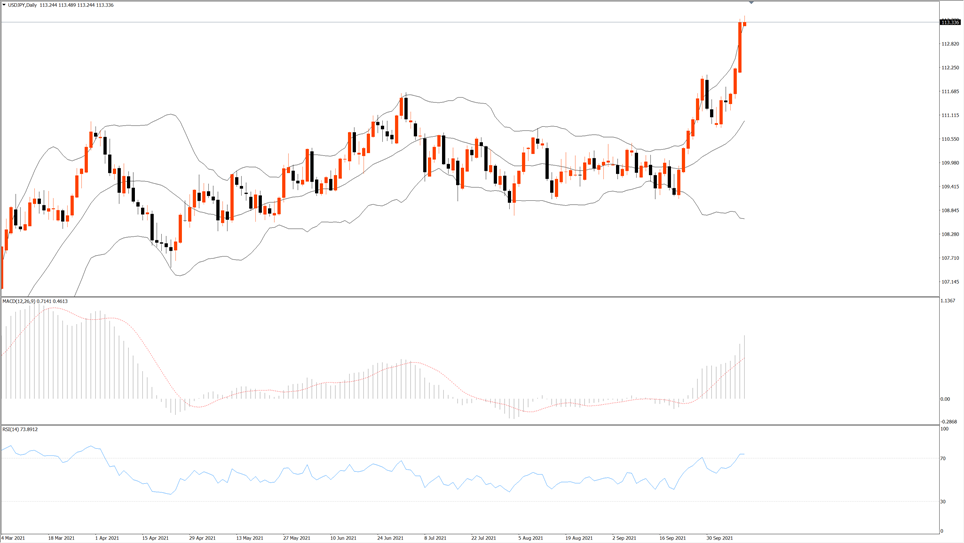This screenshot has width=964, height=543.
Task: Click the 10 Jun 2021 date label
Action: pyautogui.click(x=343, y=538)
